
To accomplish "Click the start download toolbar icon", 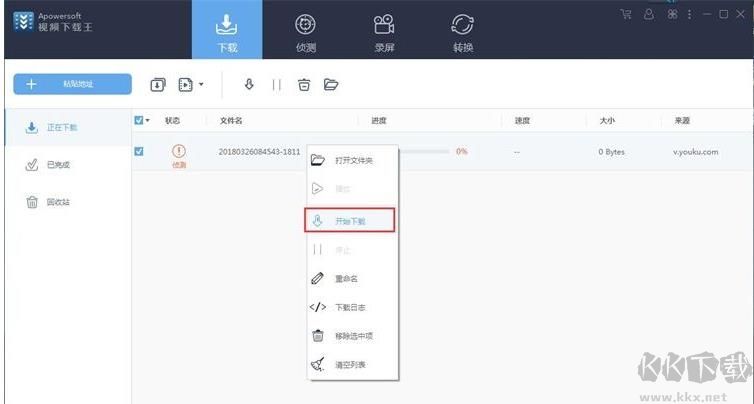I will 249,85.
